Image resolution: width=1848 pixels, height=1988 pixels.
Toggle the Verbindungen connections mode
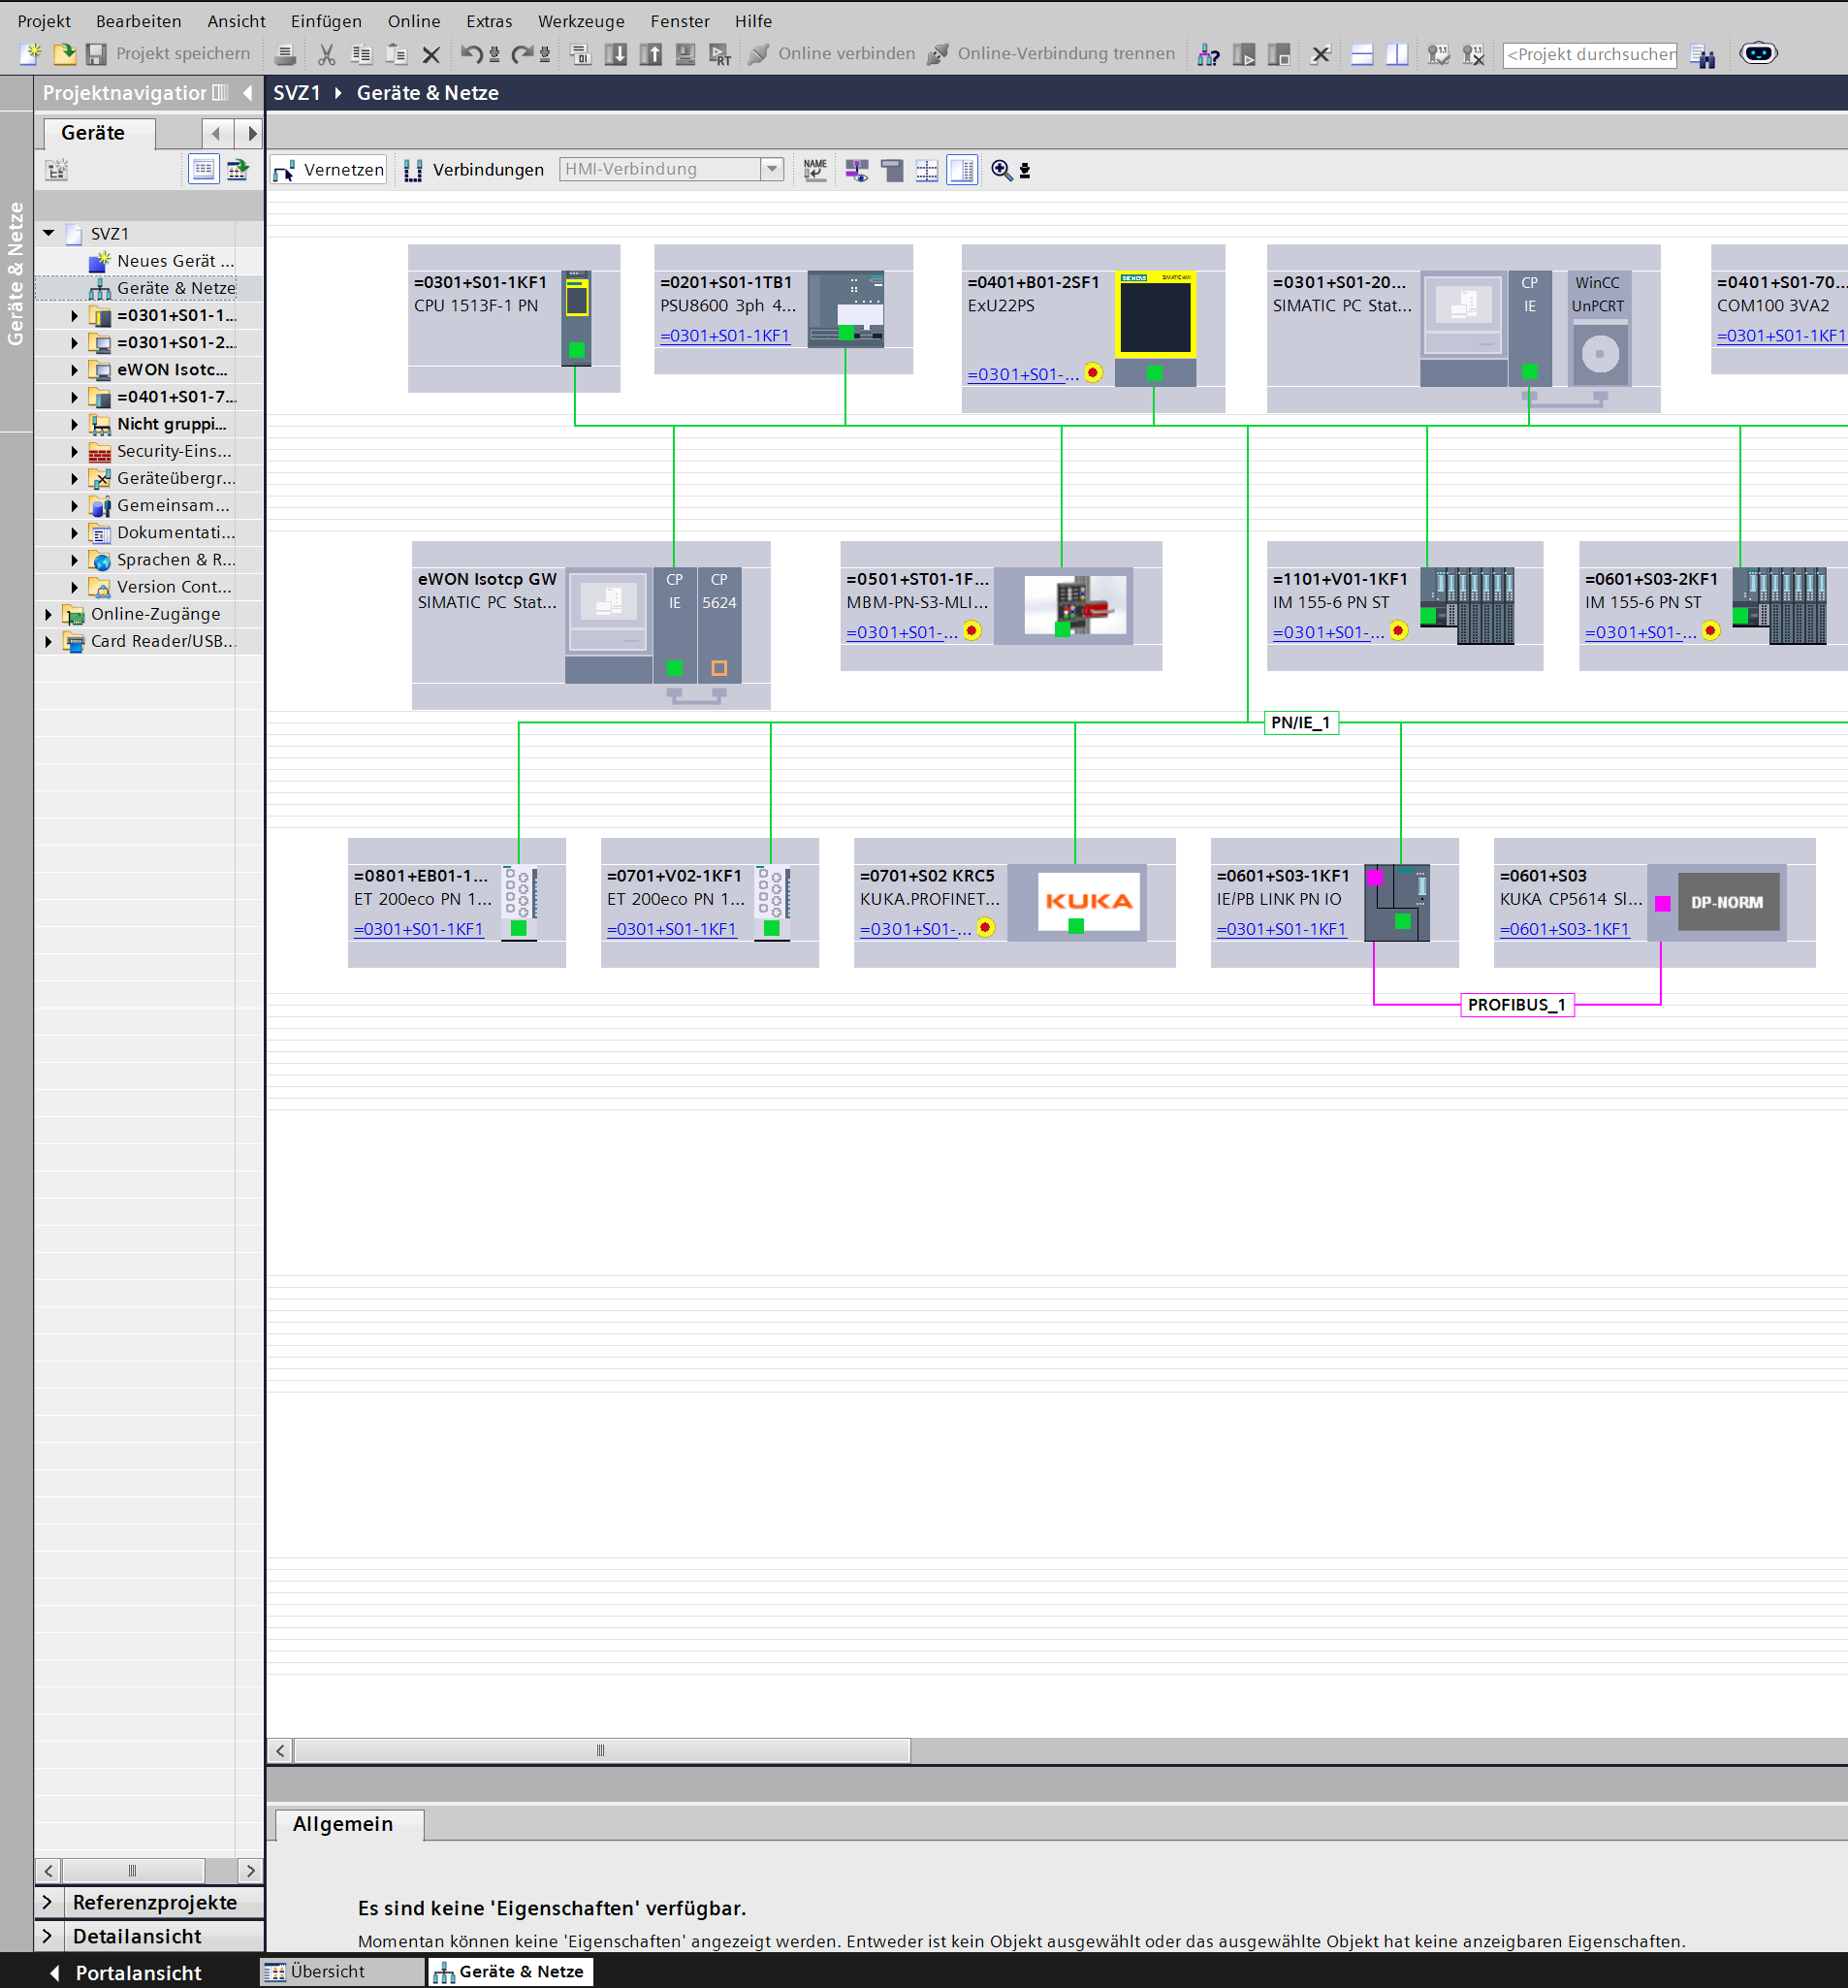point(474,170)
